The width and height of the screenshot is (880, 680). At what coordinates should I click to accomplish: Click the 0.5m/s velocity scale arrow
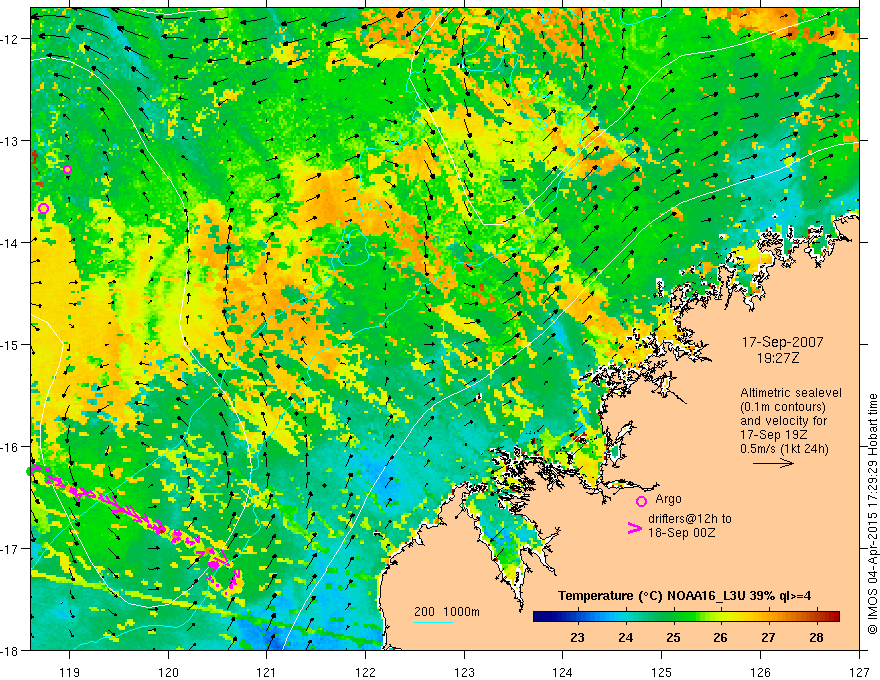pos(773,463)
